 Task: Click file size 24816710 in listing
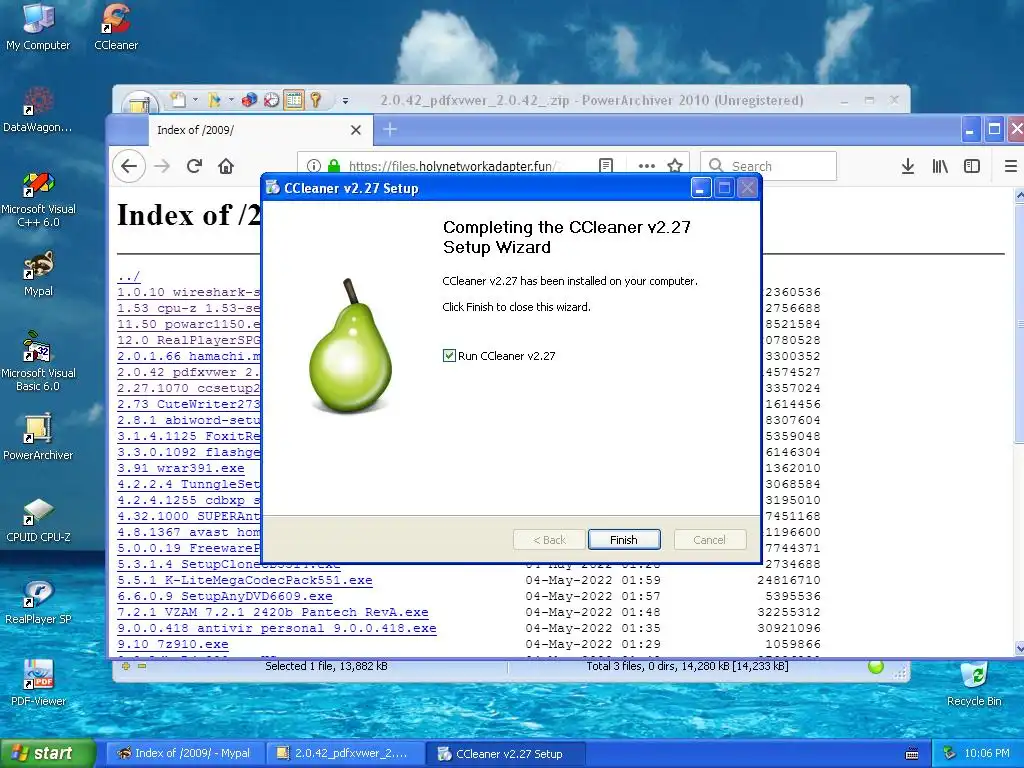click(x=789, y=580)
